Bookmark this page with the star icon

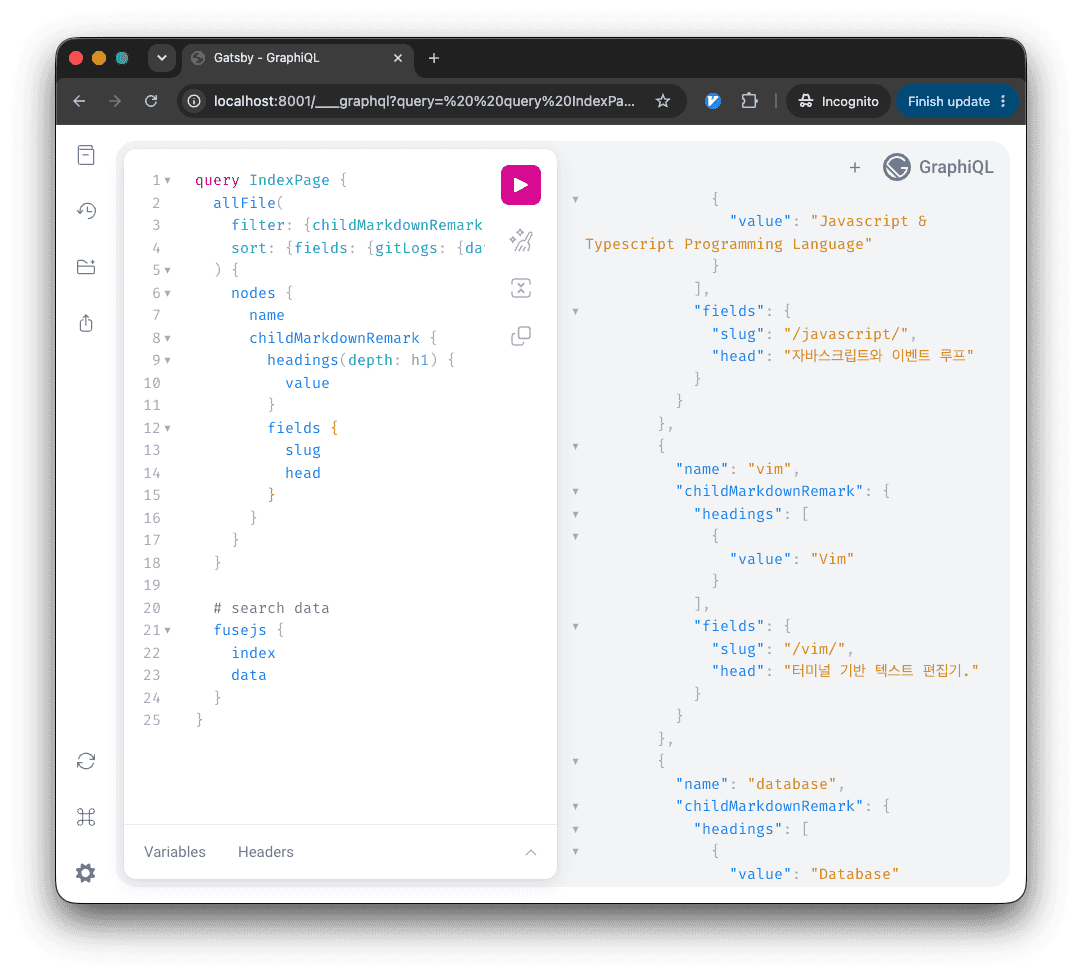tap(663, 101)
